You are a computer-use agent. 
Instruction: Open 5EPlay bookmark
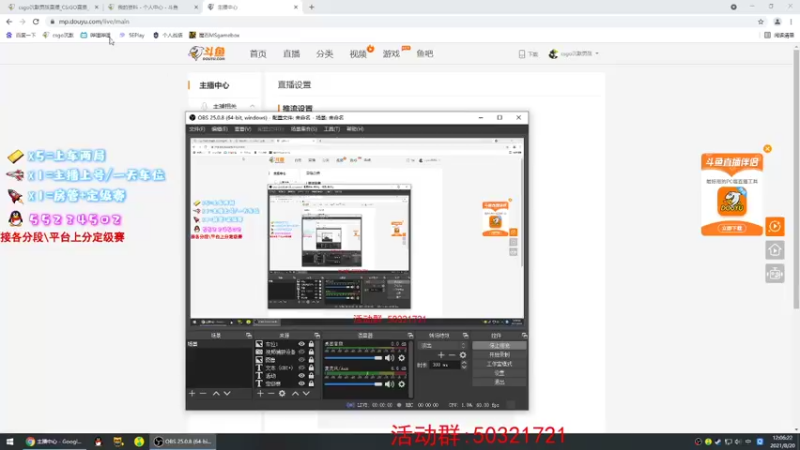tap(132, 35)
